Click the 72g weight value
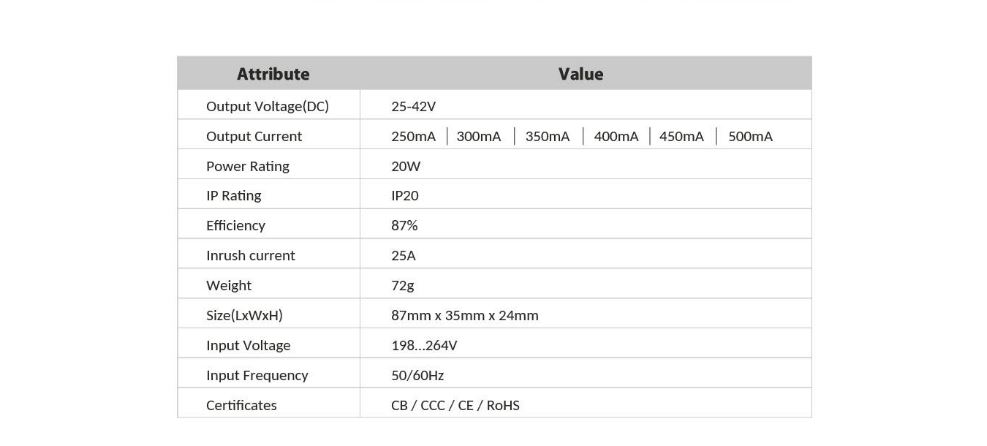Image resolution: width=987 pixels, height=446 pixels. coord(403,286)
